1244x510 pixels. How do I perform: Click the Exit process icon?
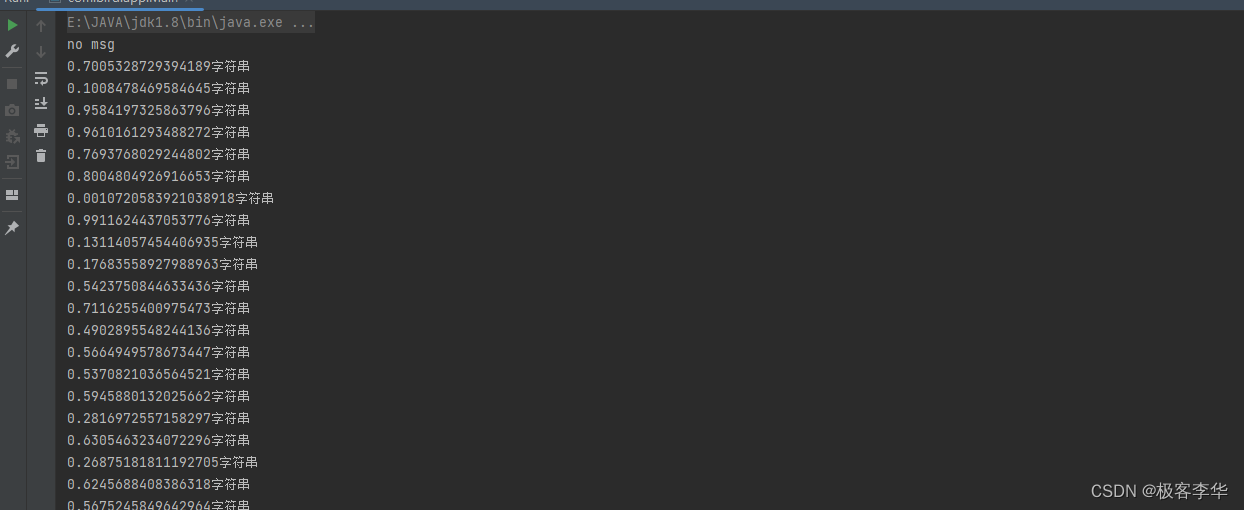[x=12, y=162]
